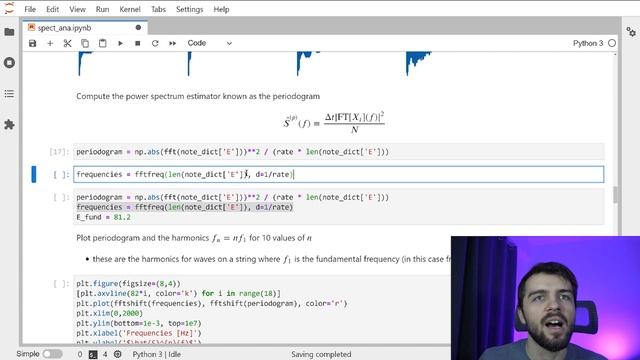Viewport: 640px width, 360px height.
Task: Open the property inspector gears icon
Action: [631, 32]
